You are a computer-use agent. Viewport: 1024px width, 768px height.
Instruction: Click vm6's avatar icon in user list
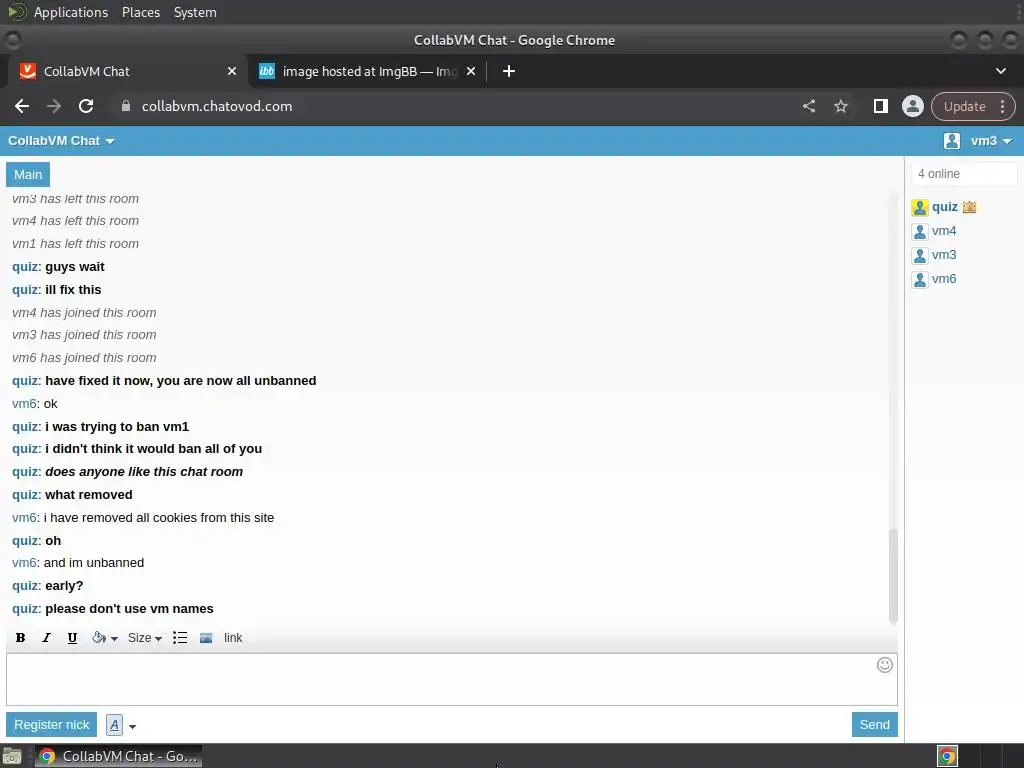tap(920, 280)
